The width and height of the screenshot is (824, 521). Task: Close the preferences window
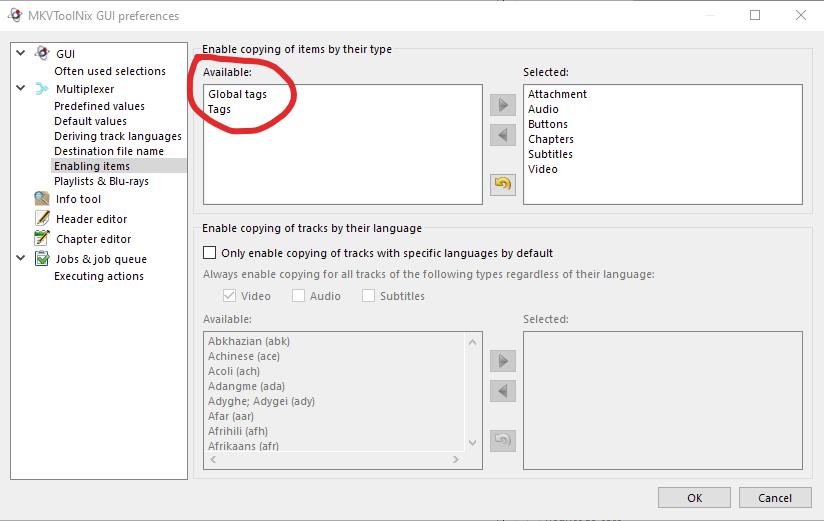tap(801, 15)
